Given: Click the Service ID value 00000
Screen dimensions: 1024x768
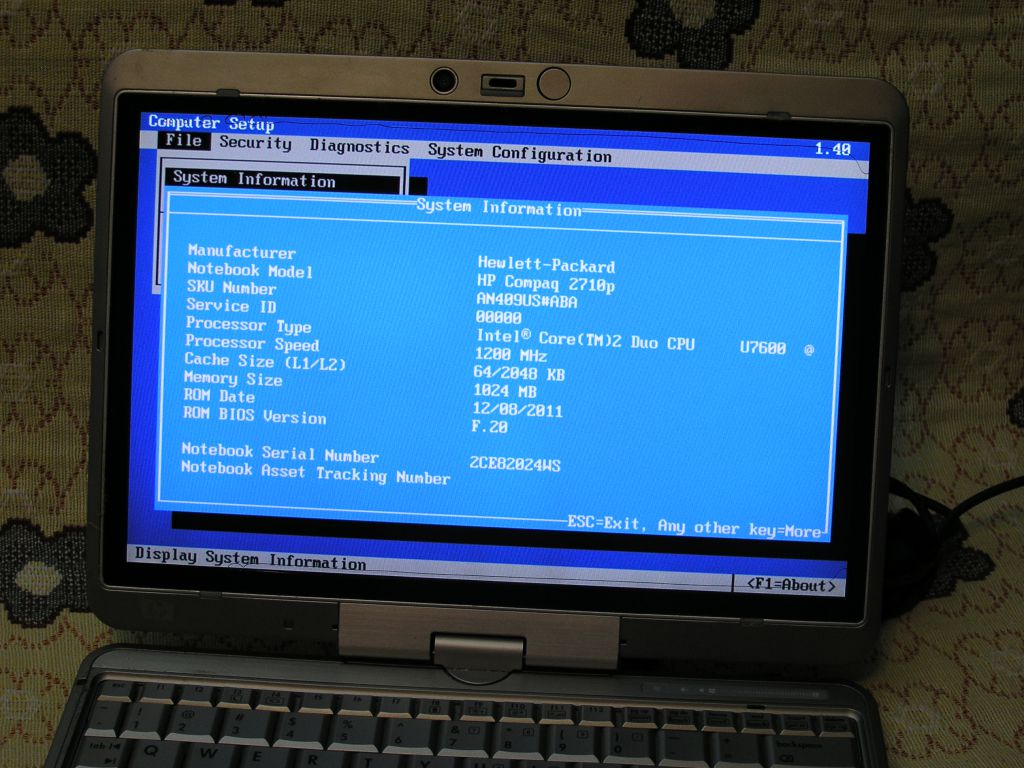Looking at the screenshot, I should 498,317.
